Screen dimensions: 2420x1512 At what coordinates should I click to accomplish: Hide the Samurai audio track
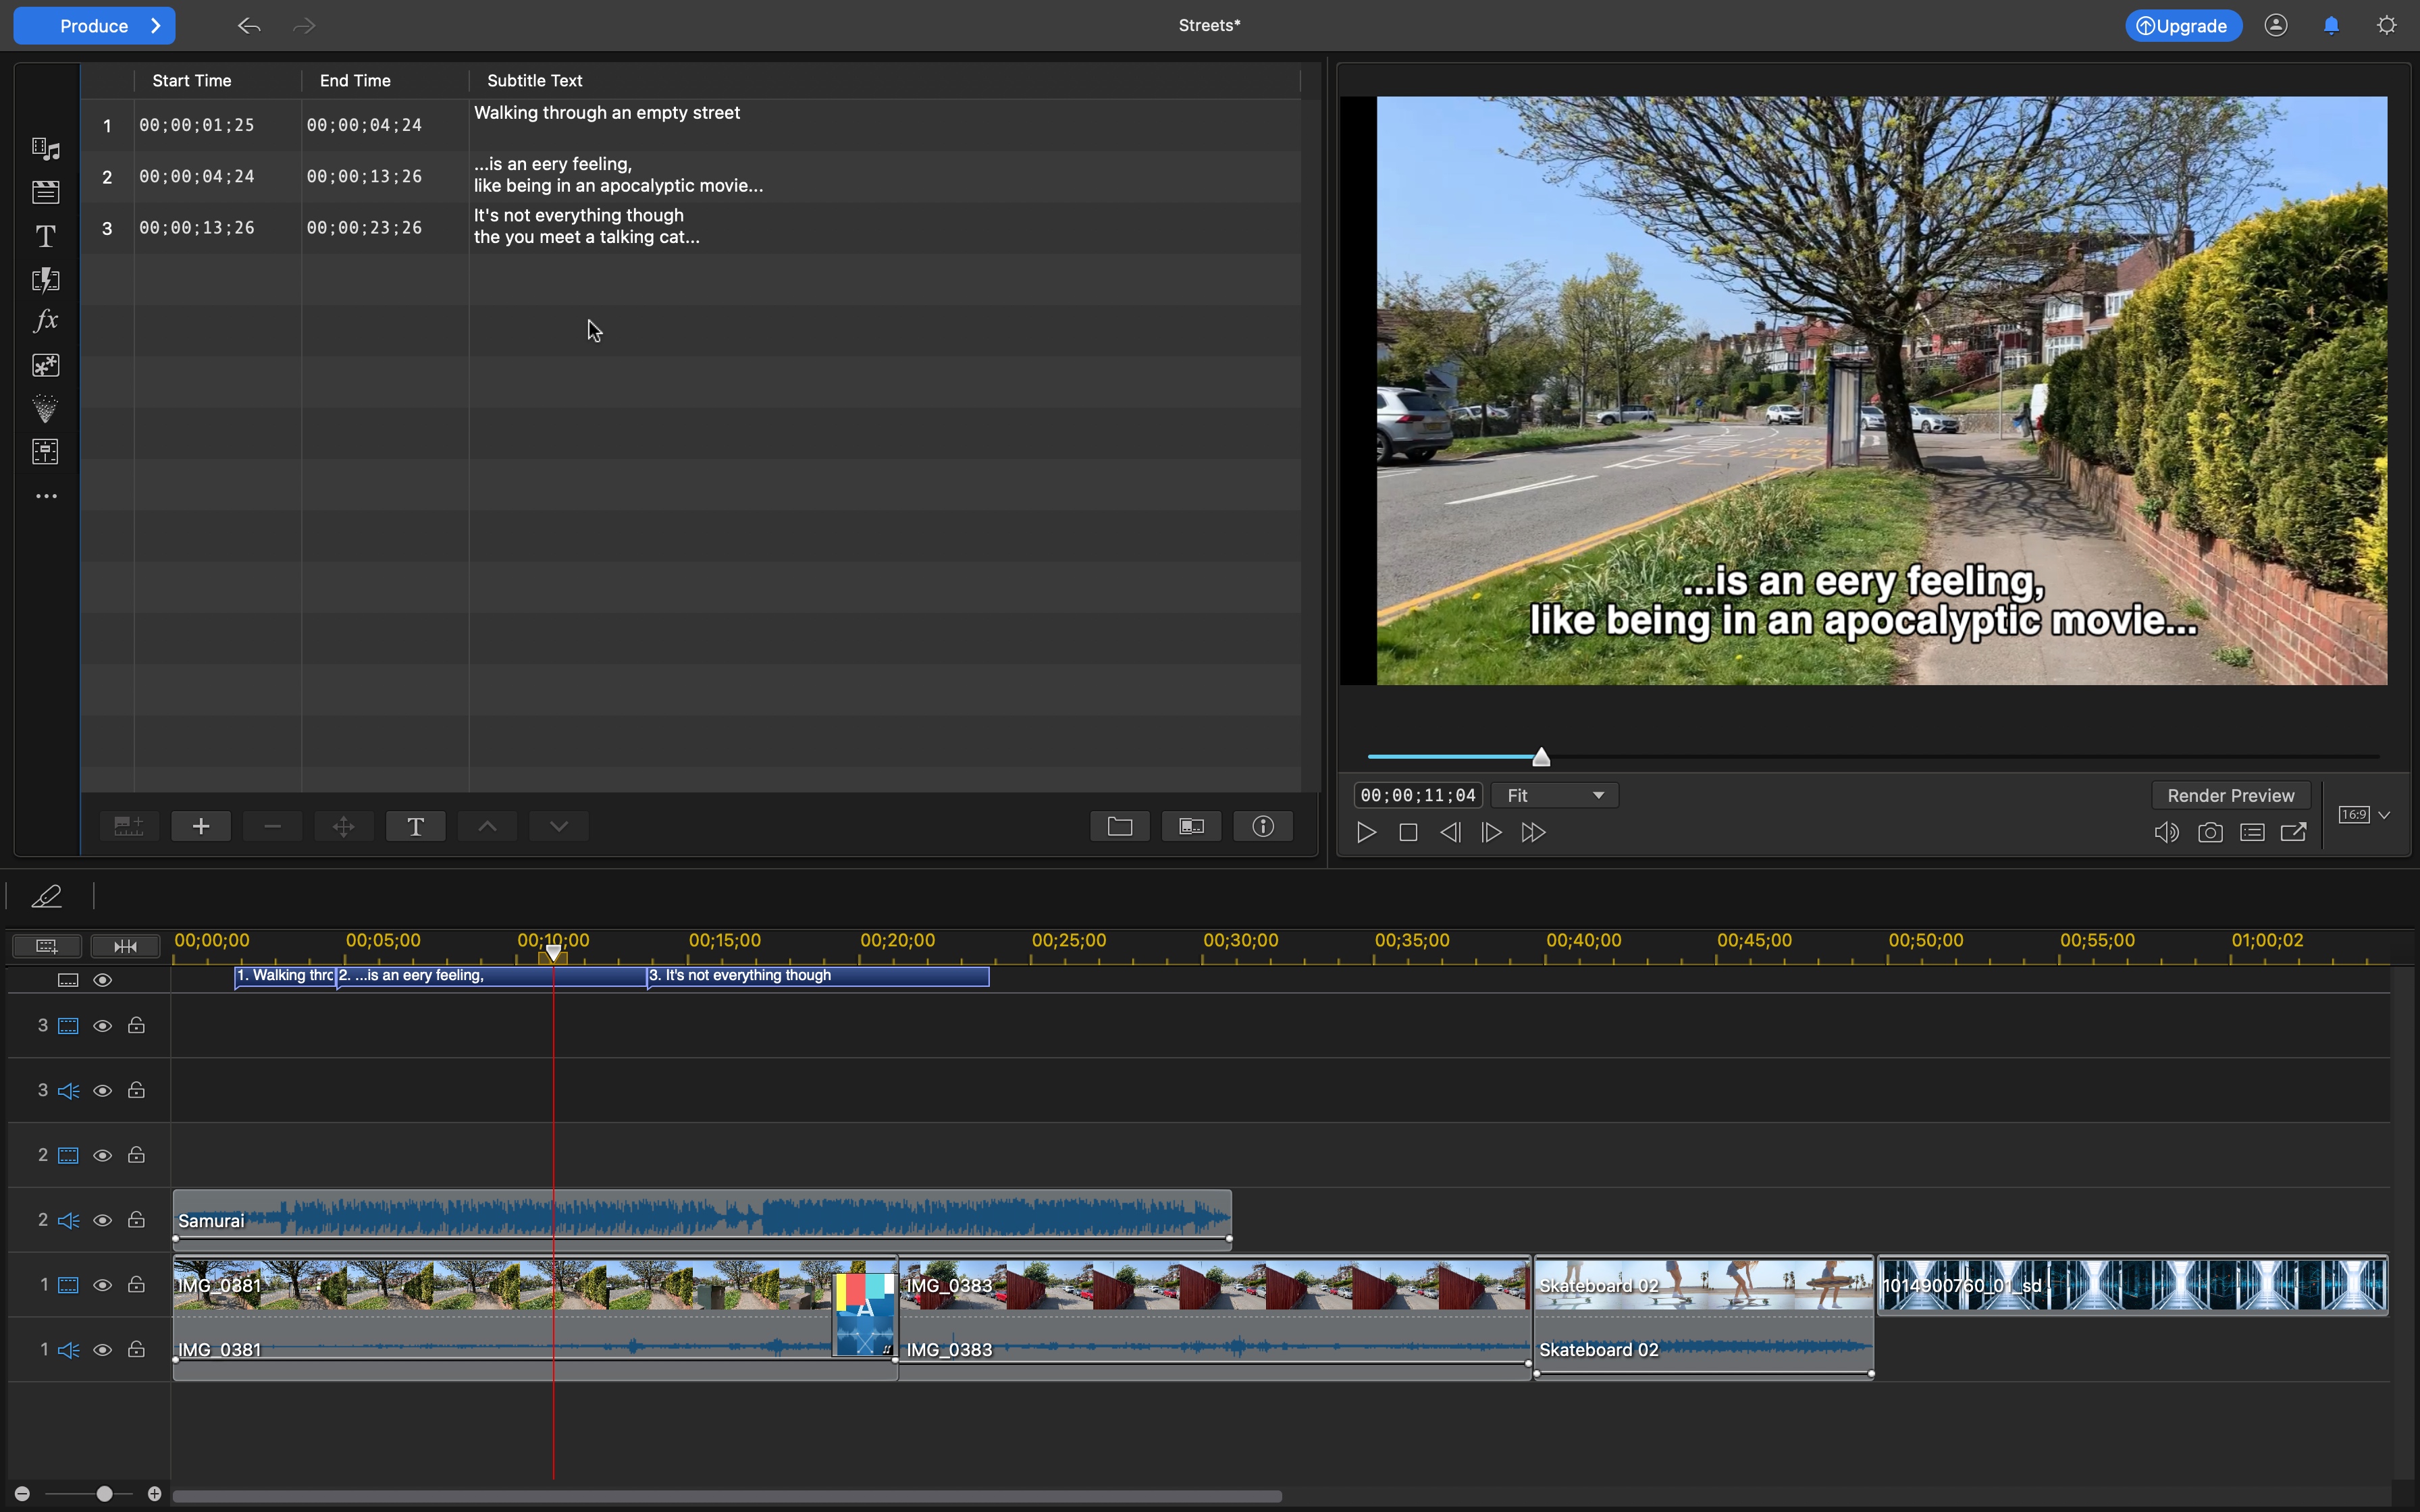pyautogui.click(x=103, y=1219)
